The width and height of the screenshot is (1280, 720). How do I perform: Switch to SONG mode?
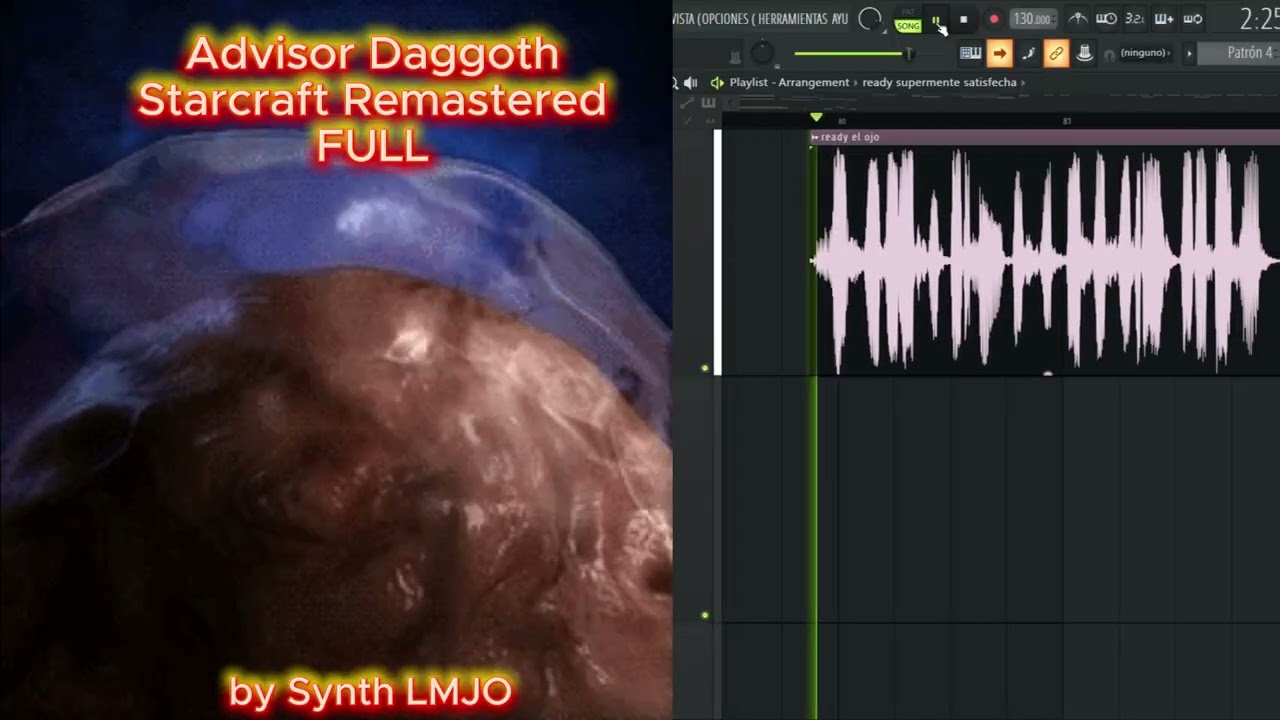point(908,26)
